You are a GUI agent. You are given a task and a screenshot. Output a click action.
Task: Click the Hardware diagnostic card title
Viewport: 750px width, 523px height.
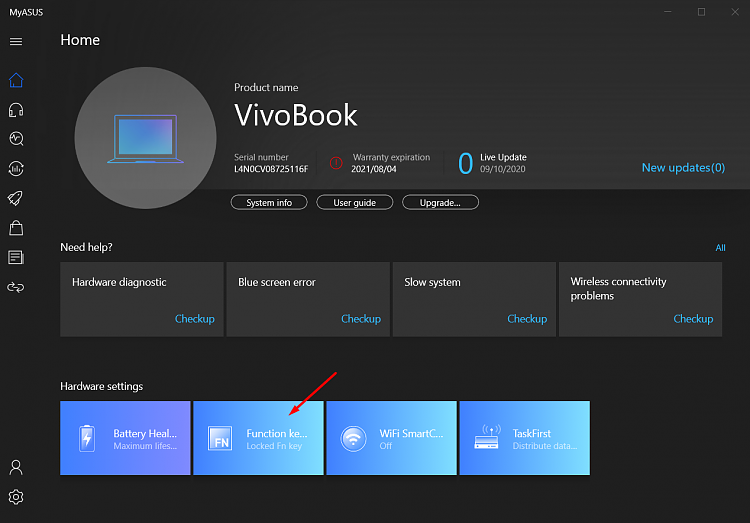119,282
